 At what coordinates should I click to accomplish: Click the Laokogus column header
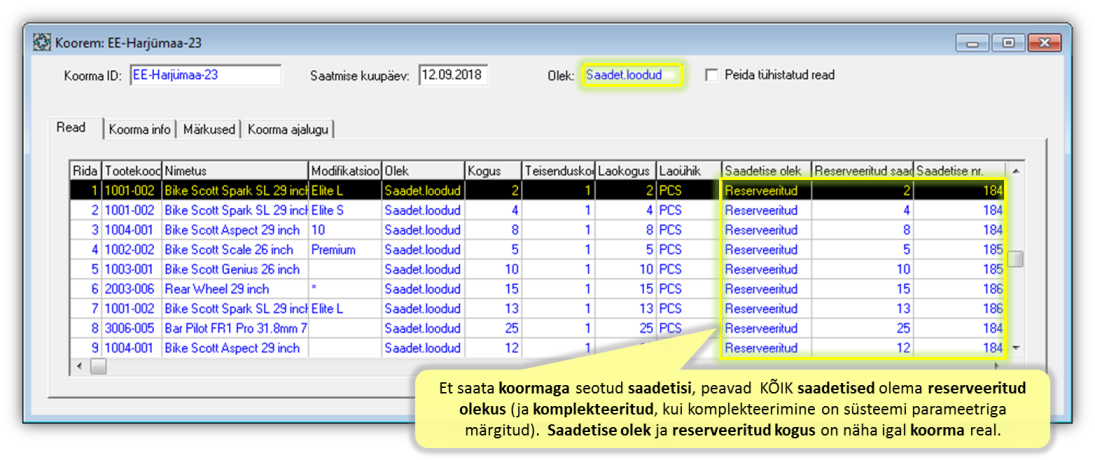[x=626, y=171]
